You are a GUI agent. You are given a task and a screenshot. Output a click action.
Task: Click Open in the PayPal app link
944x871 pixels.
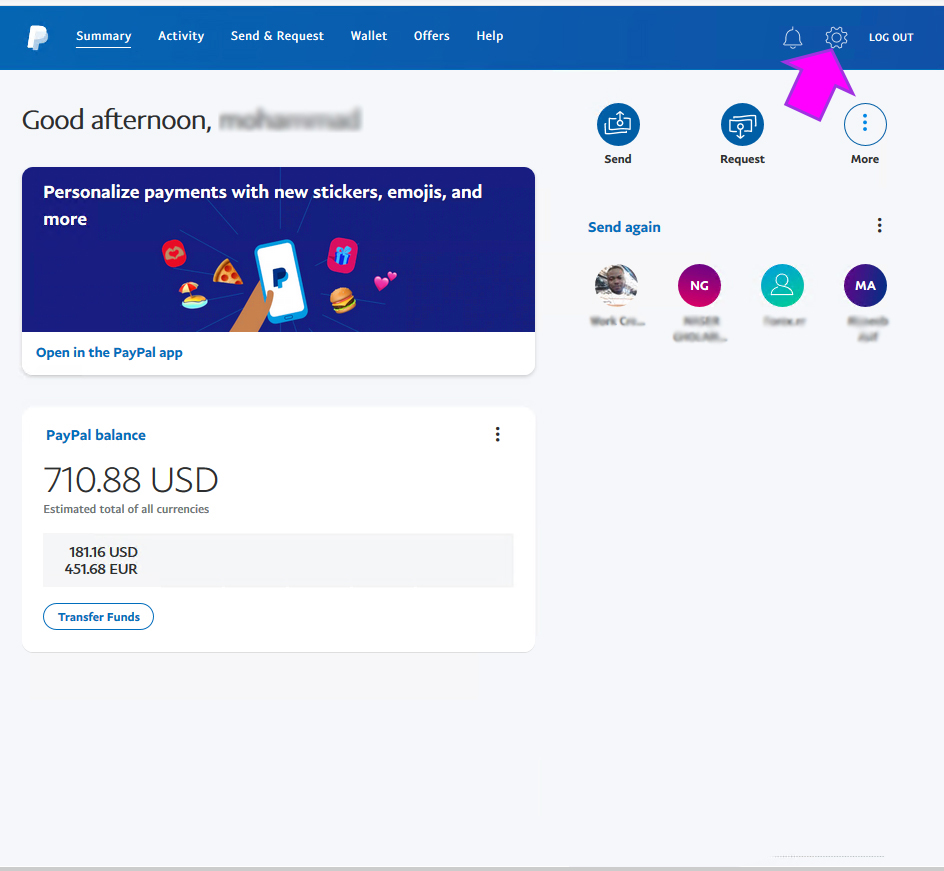[x=109, y=353]
